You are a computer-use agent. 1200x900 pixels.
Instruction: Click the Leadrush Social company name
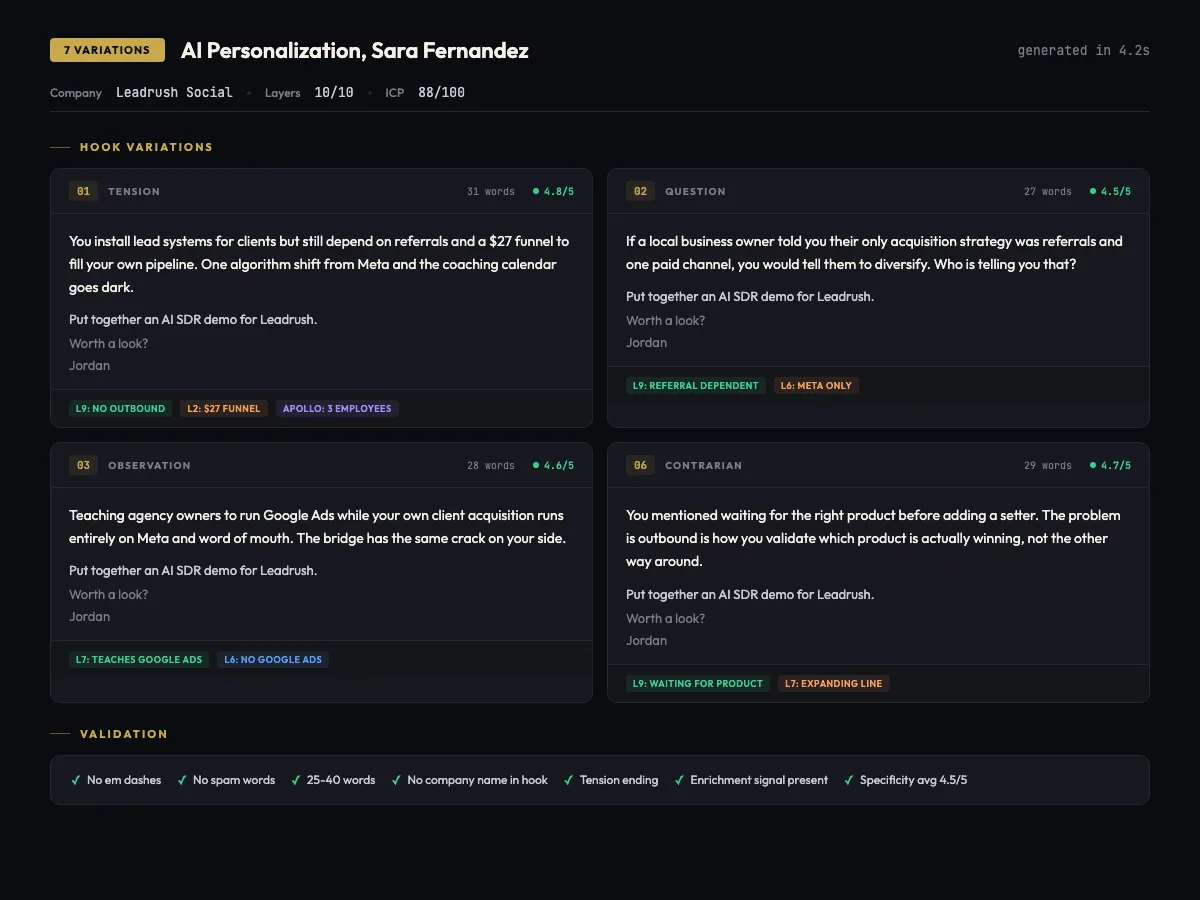pyautogui.click(x=174, y=92)
